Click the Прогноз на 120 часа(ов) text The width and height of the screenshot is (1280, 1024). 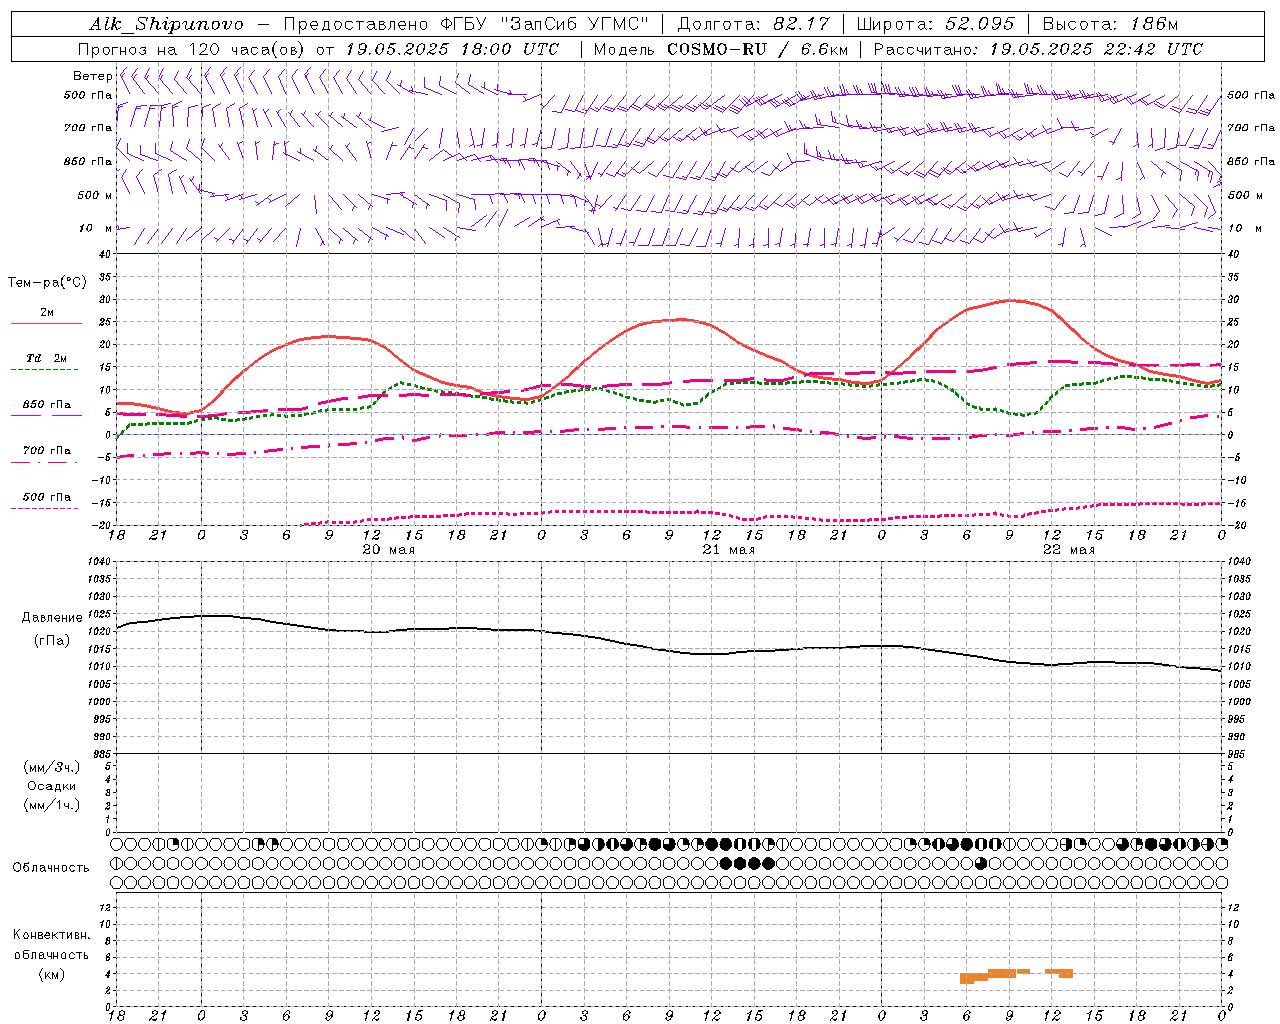tap(193, 49)
